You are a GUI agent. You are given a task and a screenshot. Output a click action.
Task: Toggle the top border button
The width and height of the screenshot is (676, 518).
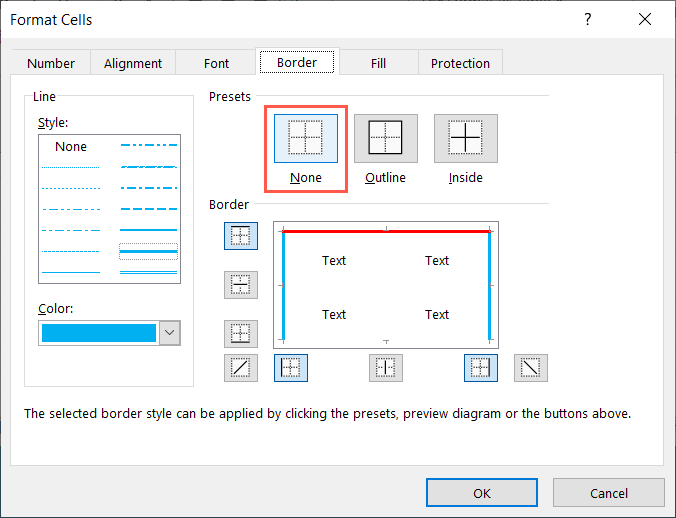(x=241, y=236)
